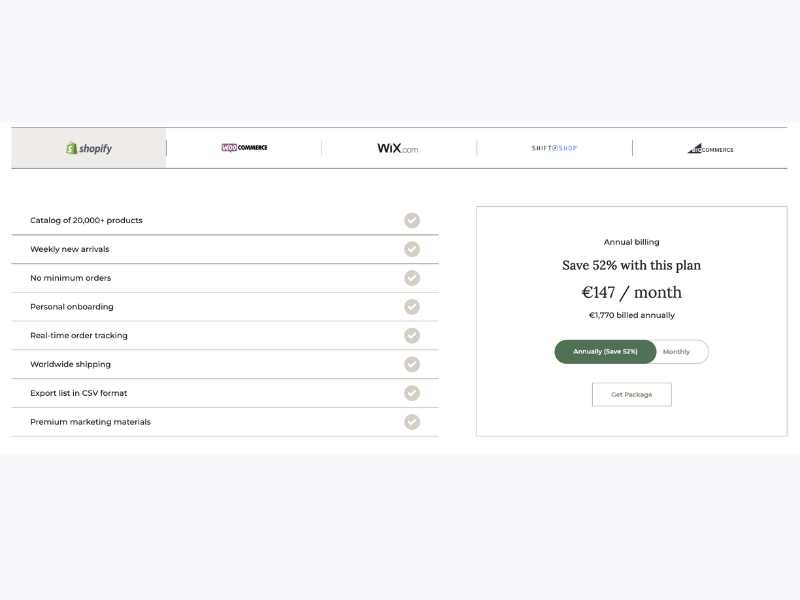The width and height of the screenshot is (800, 600).
Task: Switch to the WooCommerce tab
Action: pyautogui.click(x=244, y=148)
